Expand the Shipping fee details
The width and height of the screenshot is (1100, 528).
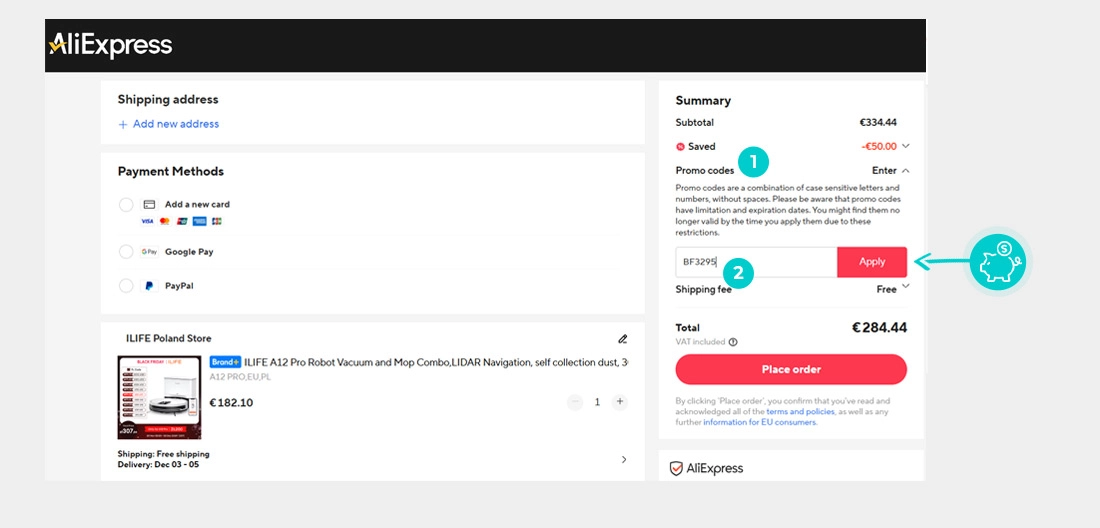[x=905, y=287]
